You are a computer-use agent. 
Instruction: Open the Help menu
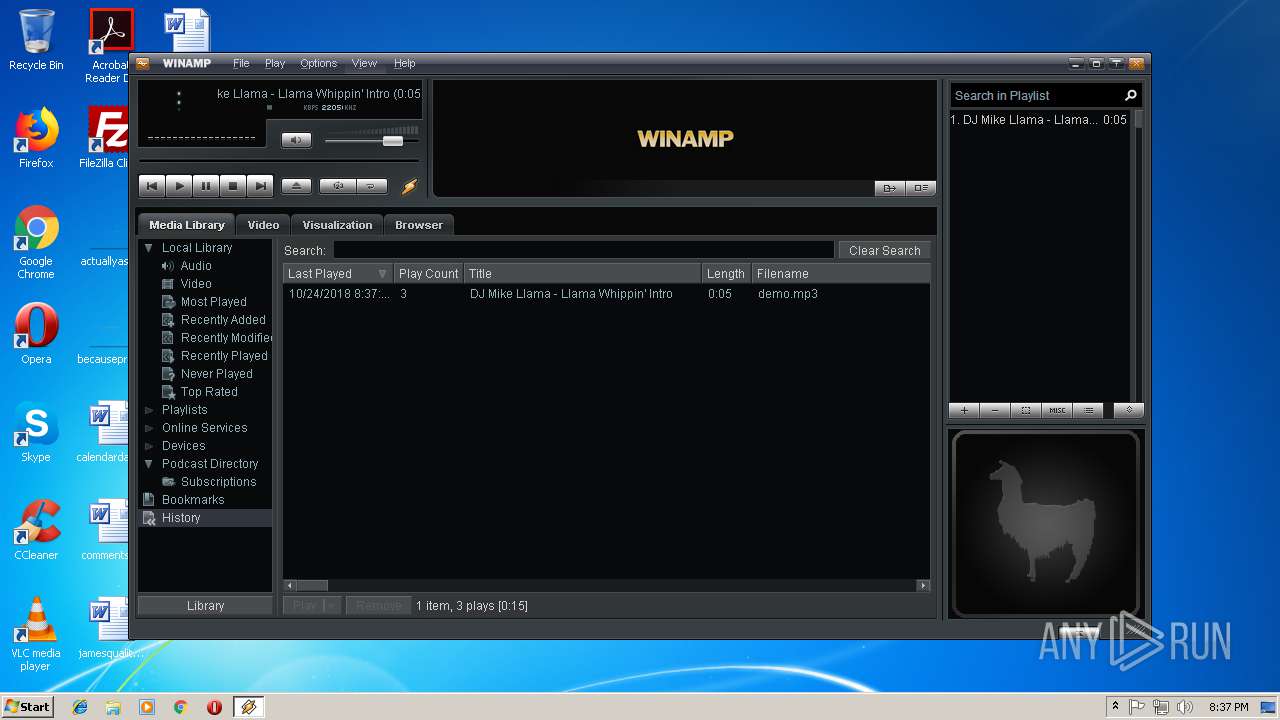pyautogui.click(x=404, y=63)
